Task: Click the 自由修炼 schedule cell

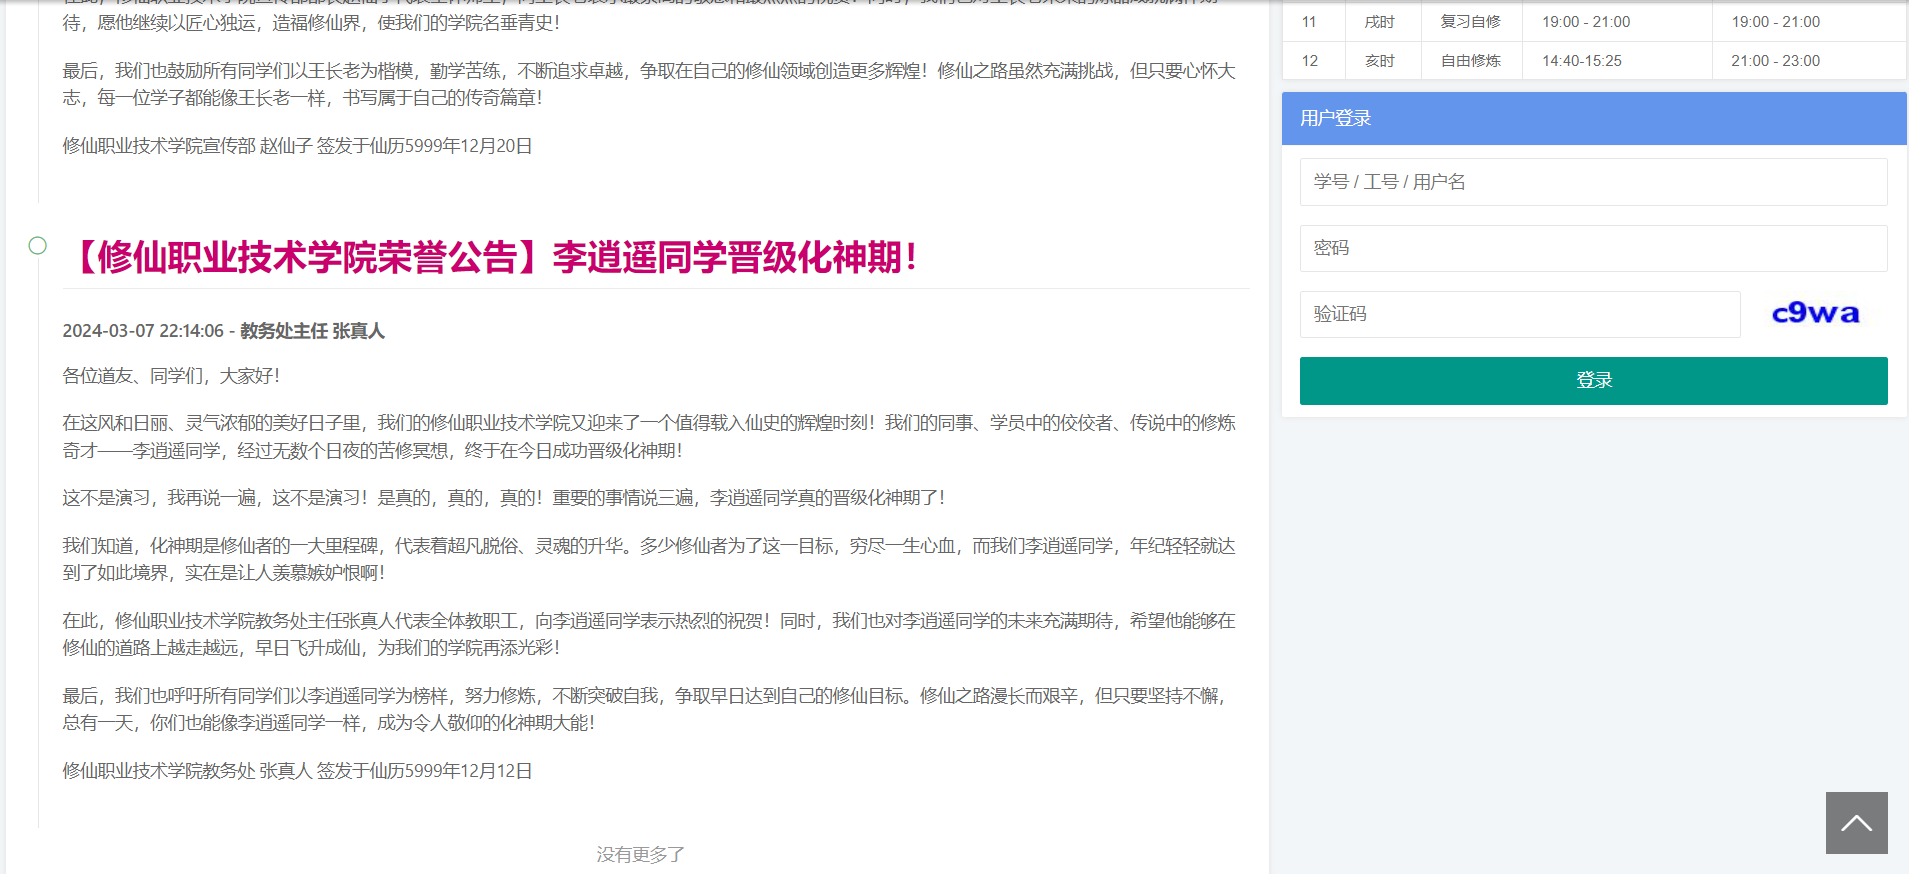Action: click(1470, 61)
